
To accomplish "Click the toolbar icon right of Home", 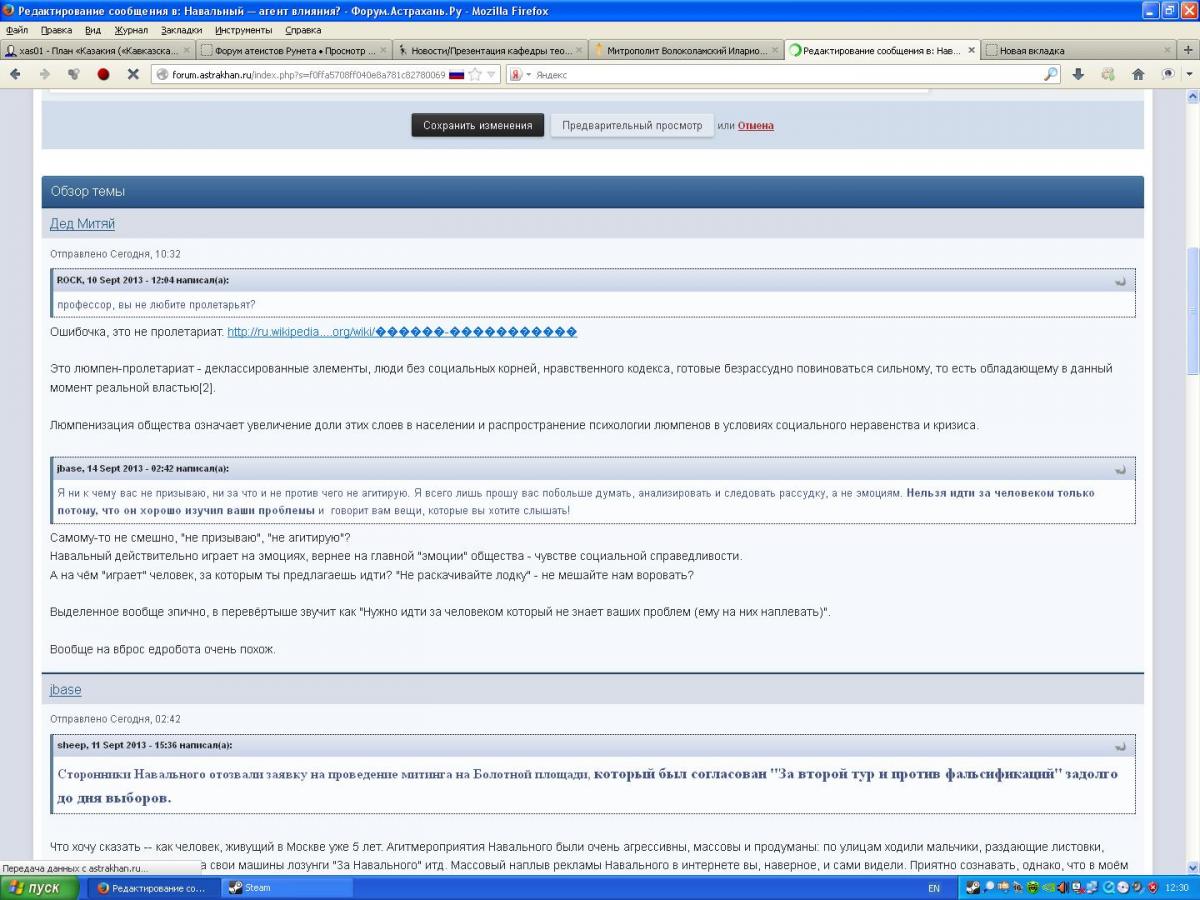I will point(1167,74).
